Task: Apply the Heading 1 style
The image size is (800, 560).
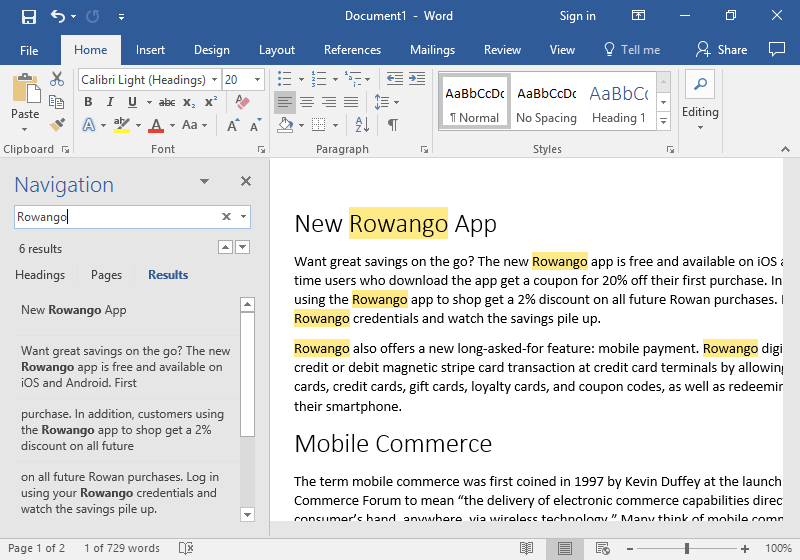Action: click(617, 104)
